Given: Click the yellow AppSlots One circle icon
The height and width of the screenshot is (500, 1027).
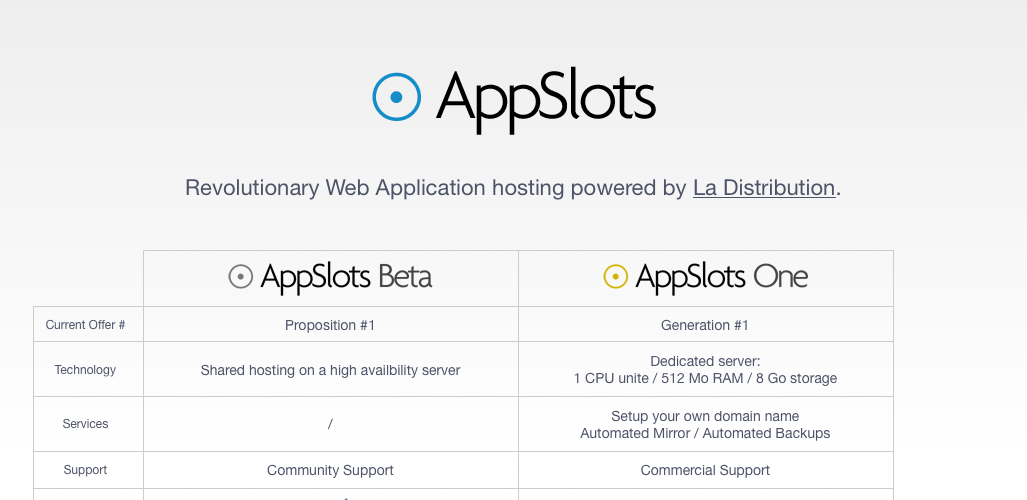Looking at the screenshot, I should [x=616, y=277].
